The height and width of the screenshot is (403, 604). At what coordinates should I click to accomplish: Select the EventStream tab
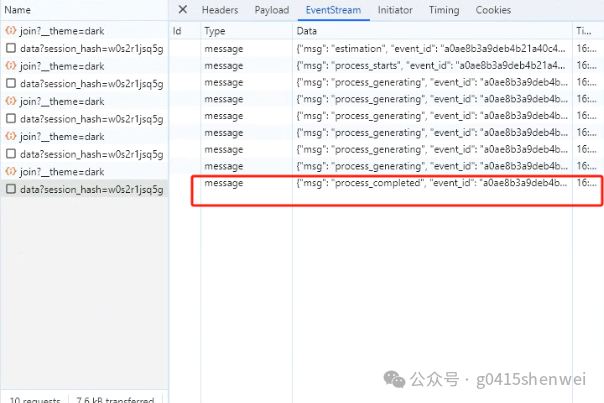click(x=333, y=10)
